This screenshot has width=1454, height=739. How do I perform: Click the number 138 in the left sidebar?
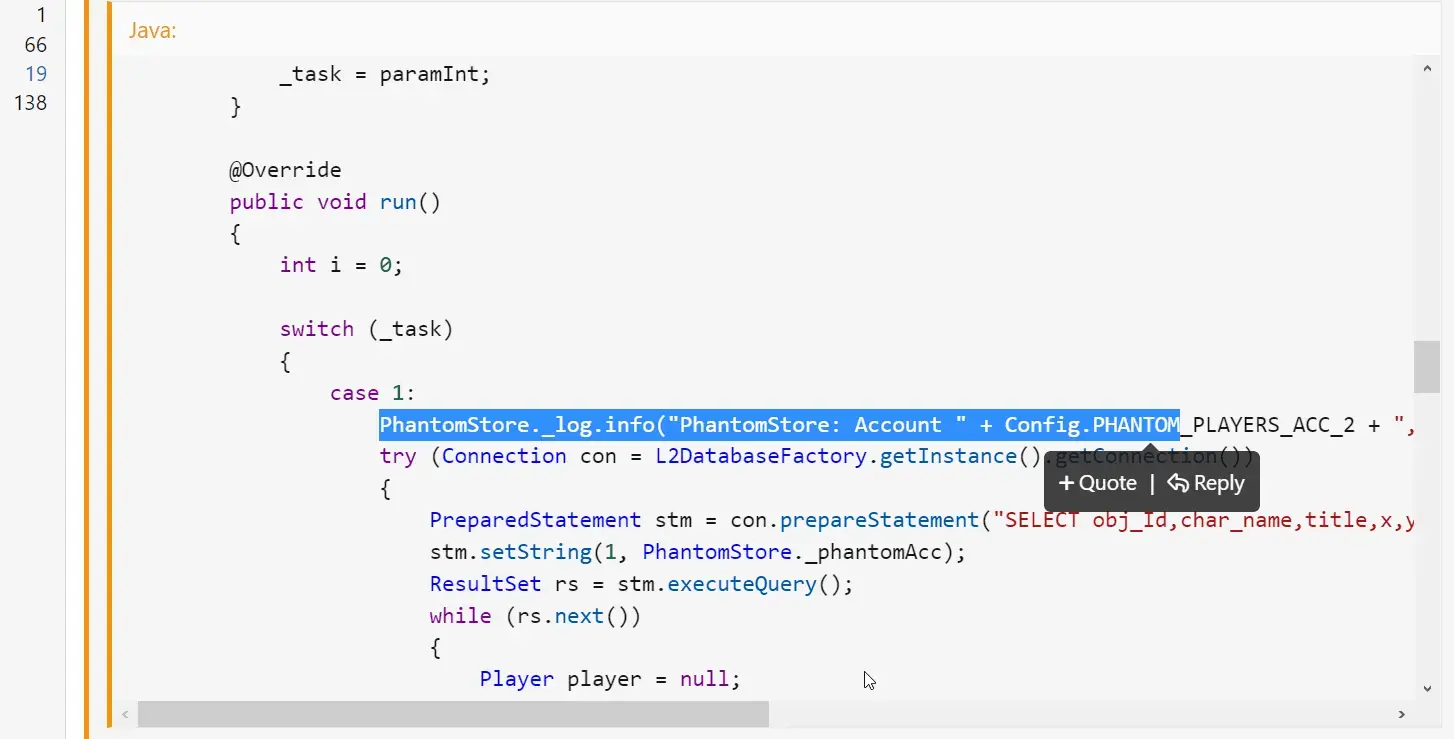pyautogui.click(x=30, y=102)
